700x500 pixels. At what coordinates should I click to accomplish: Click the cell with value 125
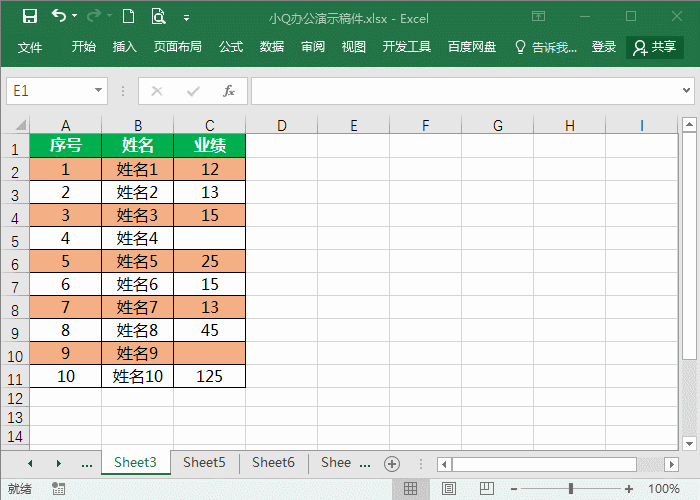pos(209,376)
